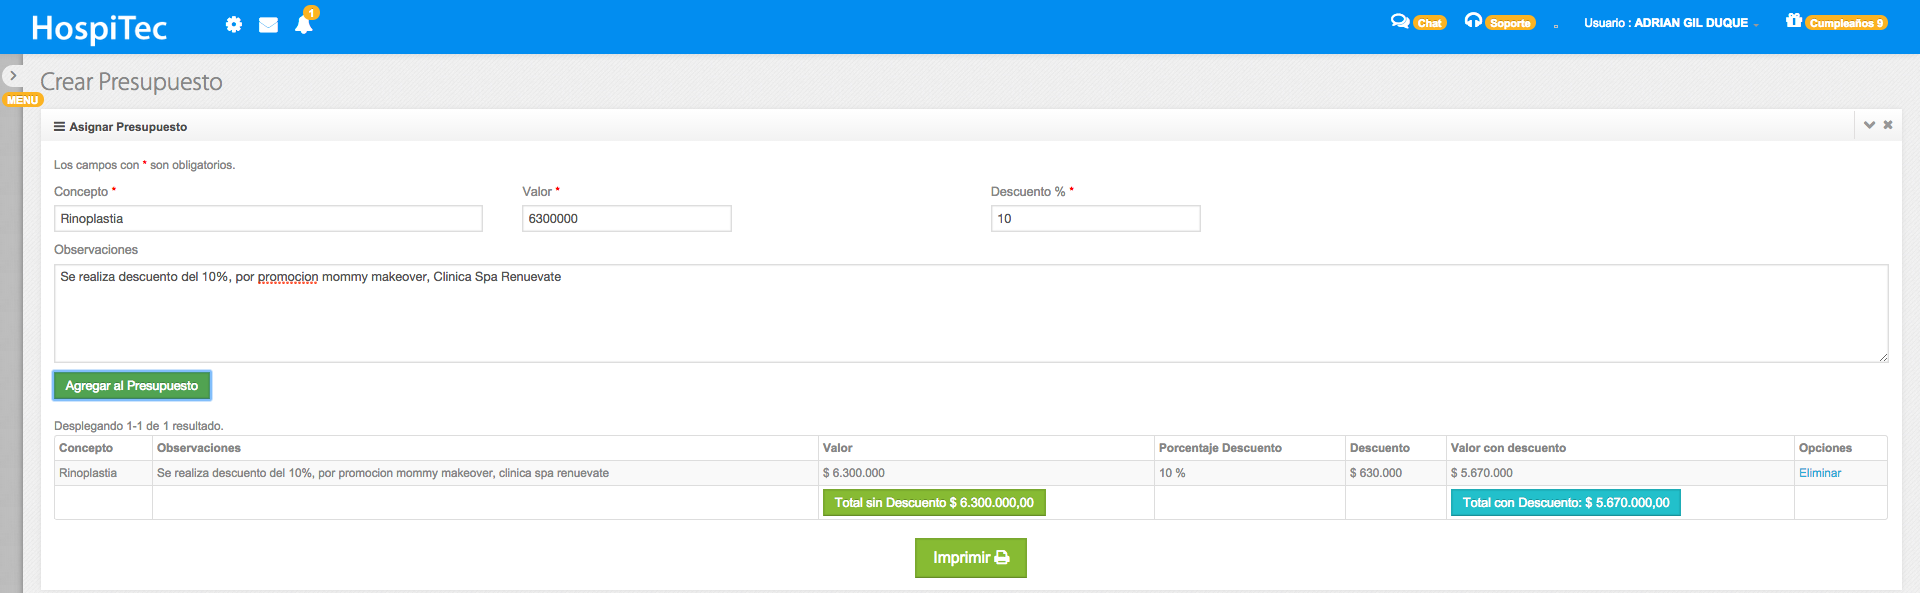Image resolution: width=1920 pixels, height=593 pixels.
Task: Click Eliminar link for Rinoplastia row
Action: click(1819, 473)
